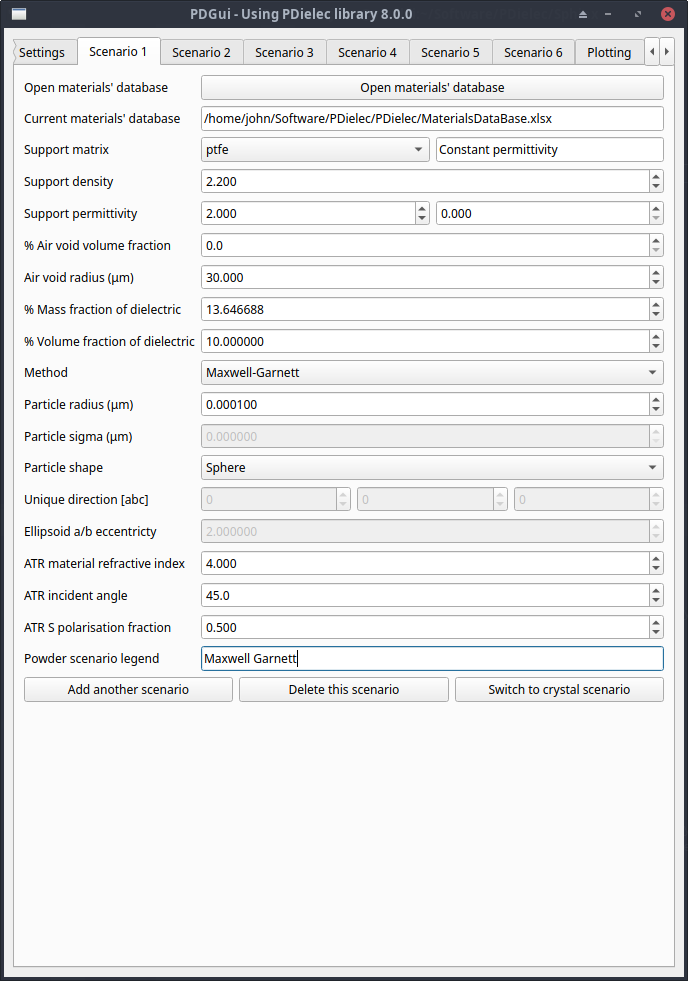The height and width of the screenshot is (981, 688).
Task: Open the Support matrix ptfe dropdown
Action: (315, 150)
